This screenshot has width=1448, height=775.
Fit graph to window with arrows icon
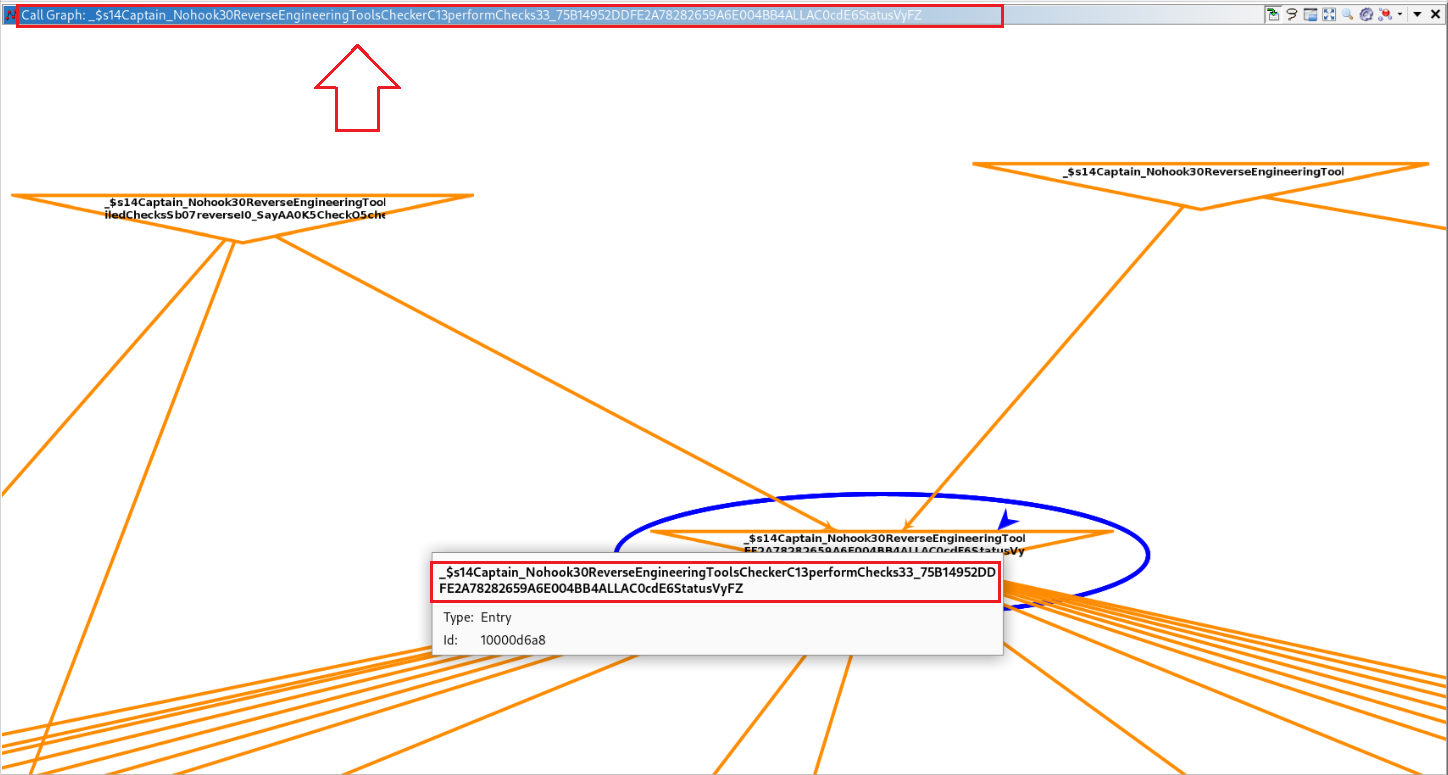1329,14
